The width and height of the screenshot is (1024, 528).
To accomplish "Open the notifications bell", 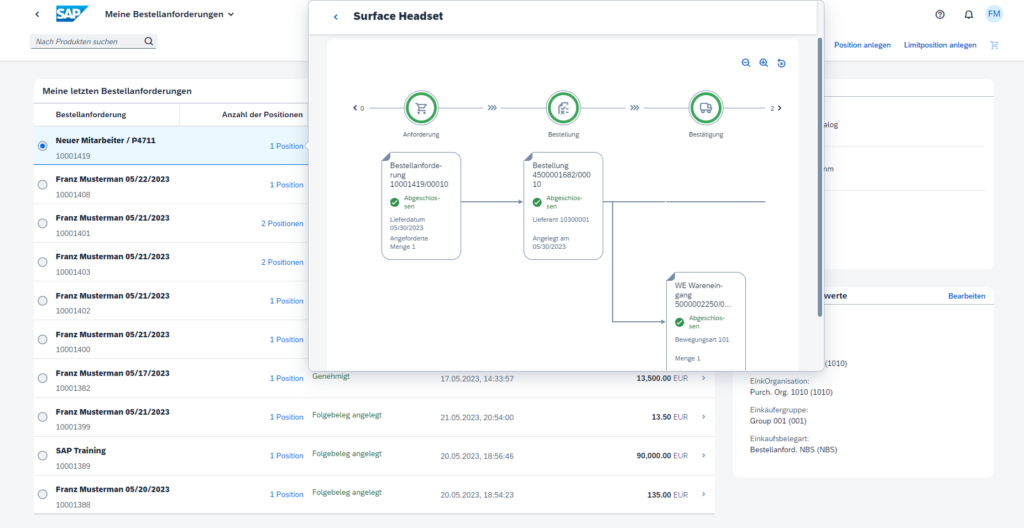I will [x=968, y=14].
